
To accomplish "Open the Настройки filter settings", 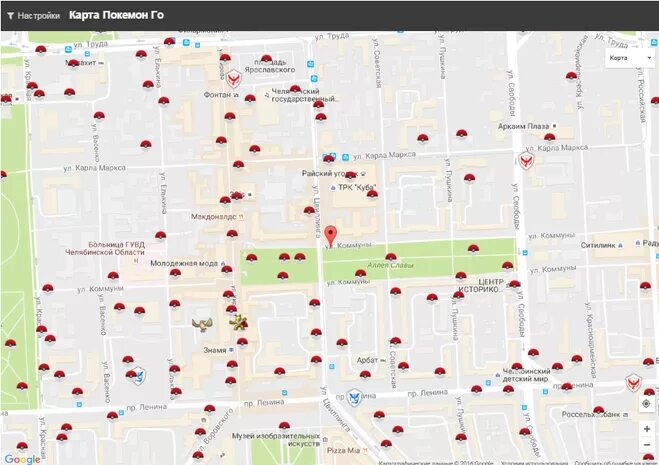I will (34, 16).
